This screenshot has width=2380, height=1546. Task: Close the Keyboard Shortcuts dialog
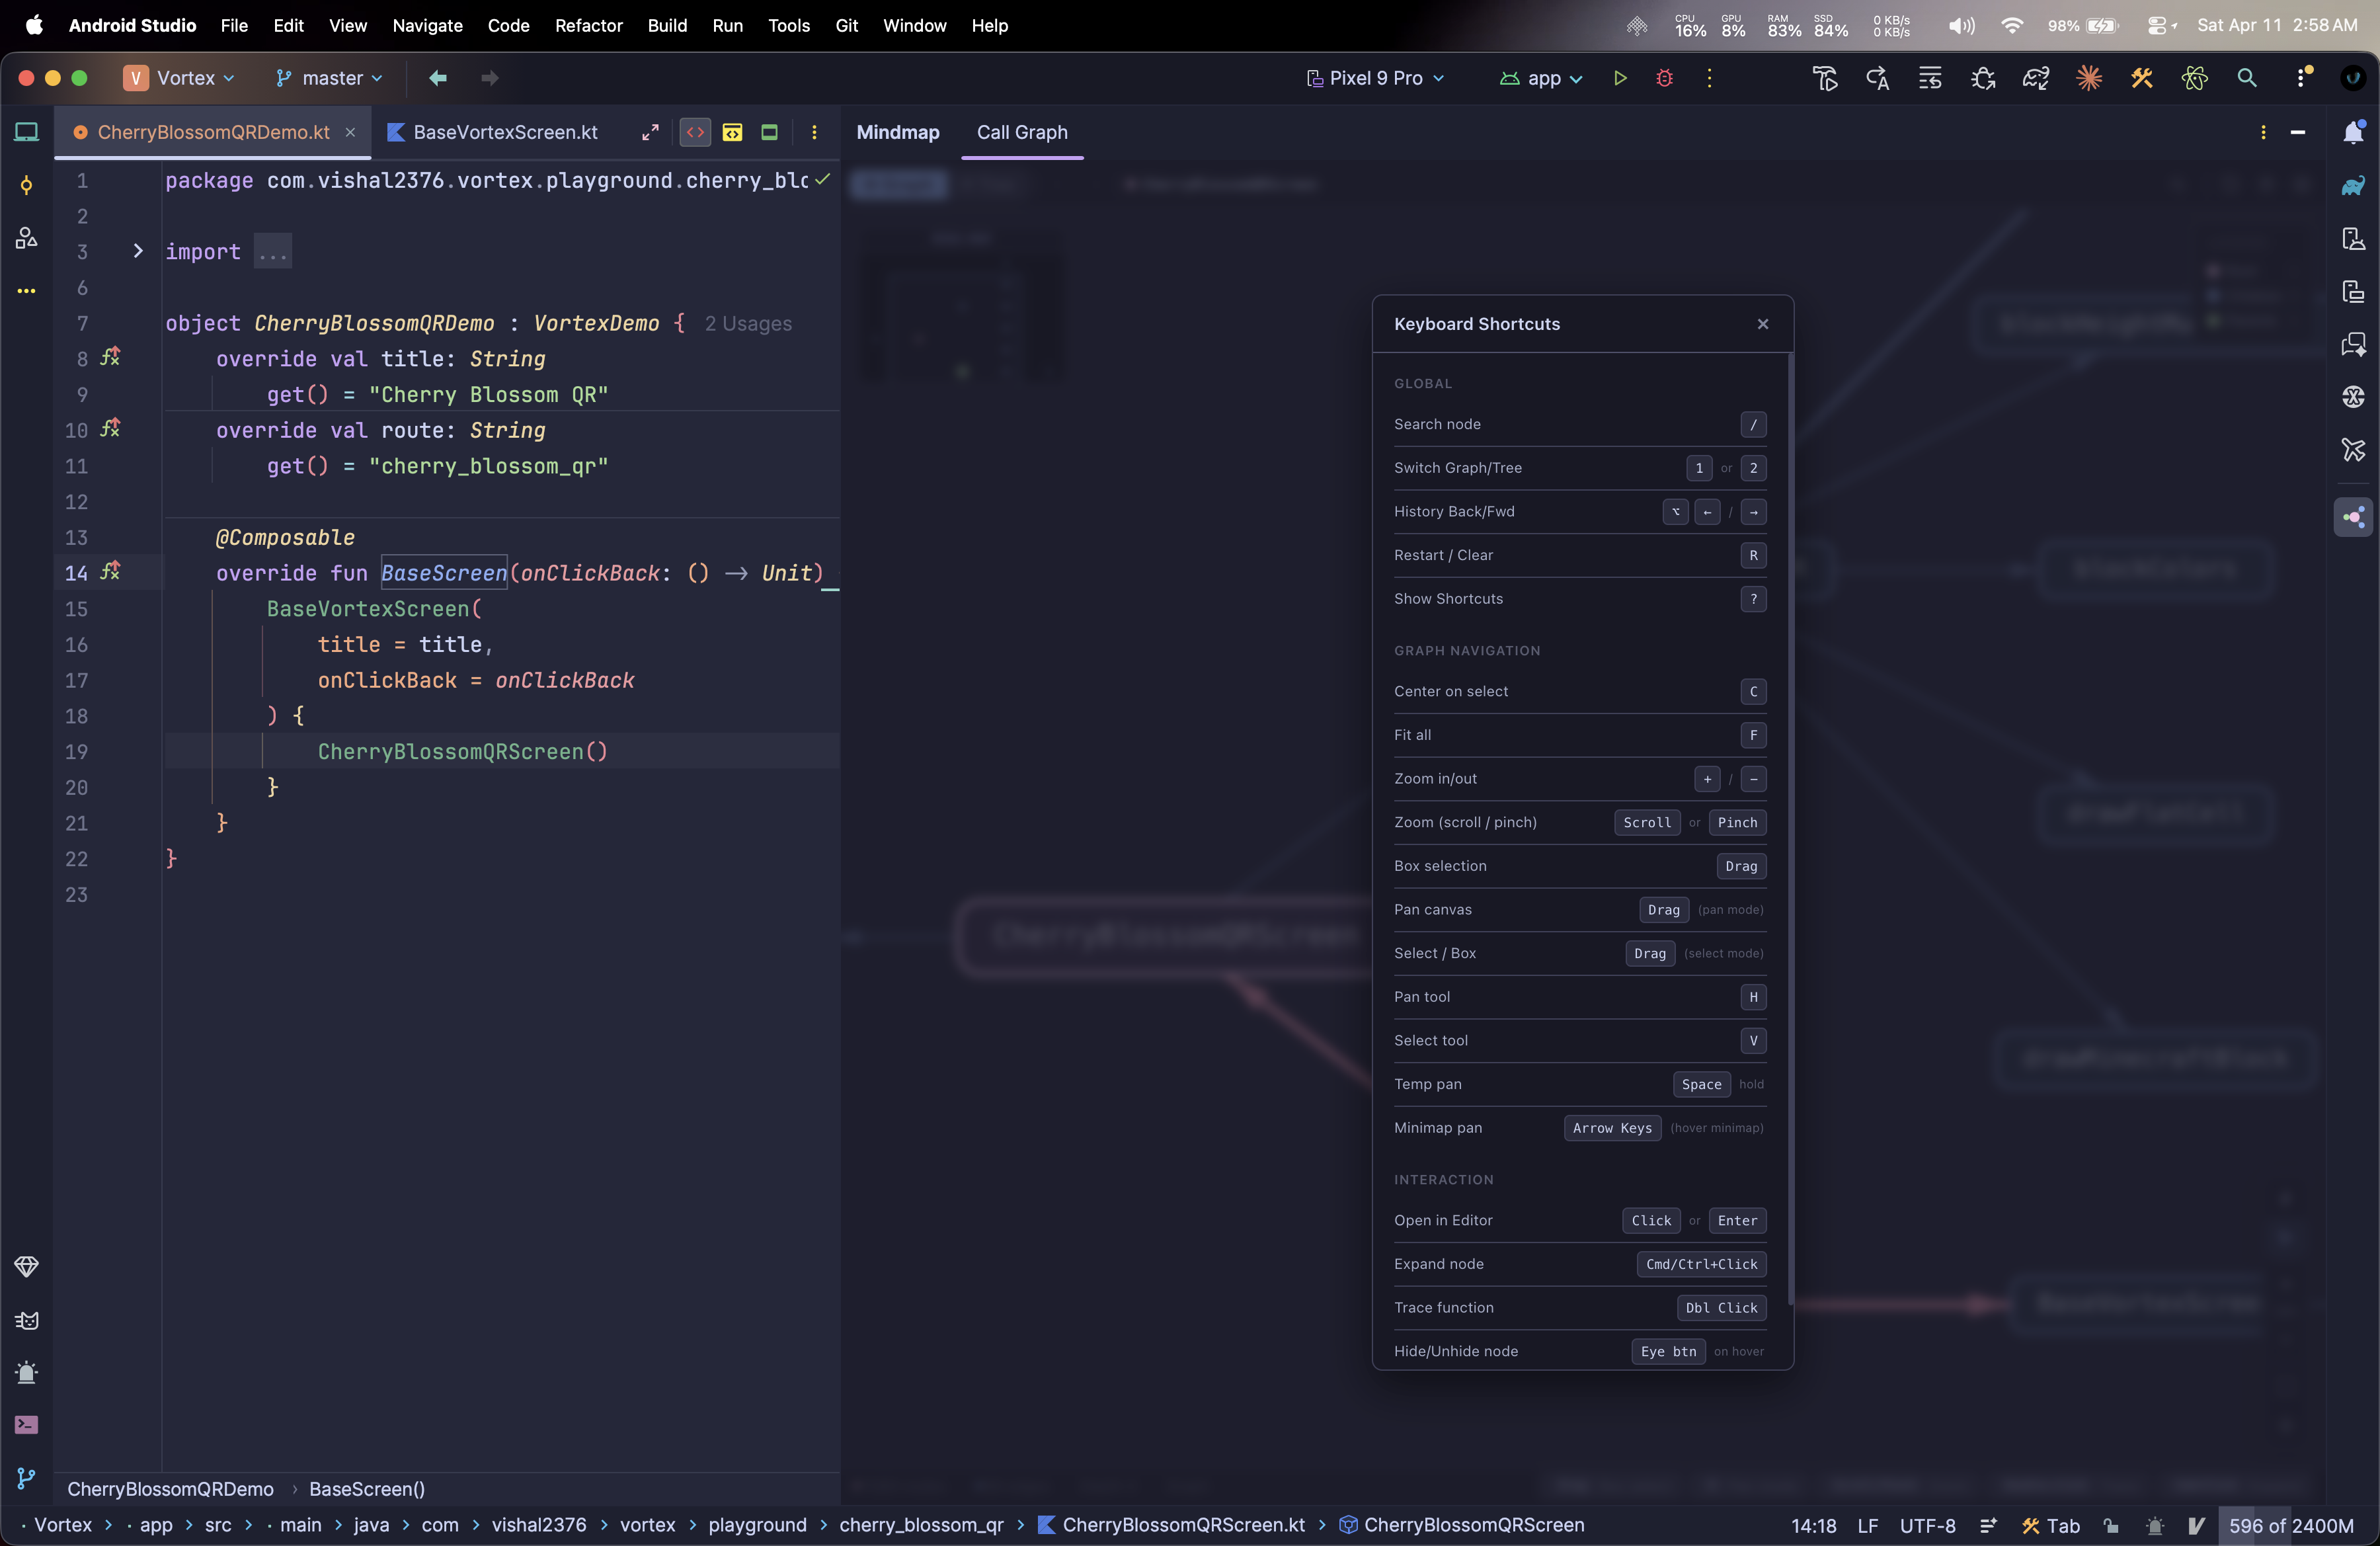pos(1762,324)
